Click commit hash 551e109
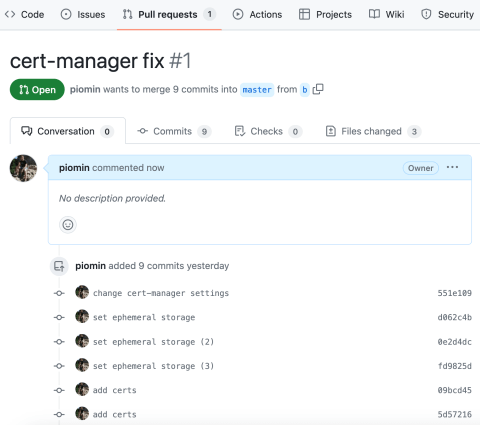The width and height of the screenshot is (480, 425). 455,293
